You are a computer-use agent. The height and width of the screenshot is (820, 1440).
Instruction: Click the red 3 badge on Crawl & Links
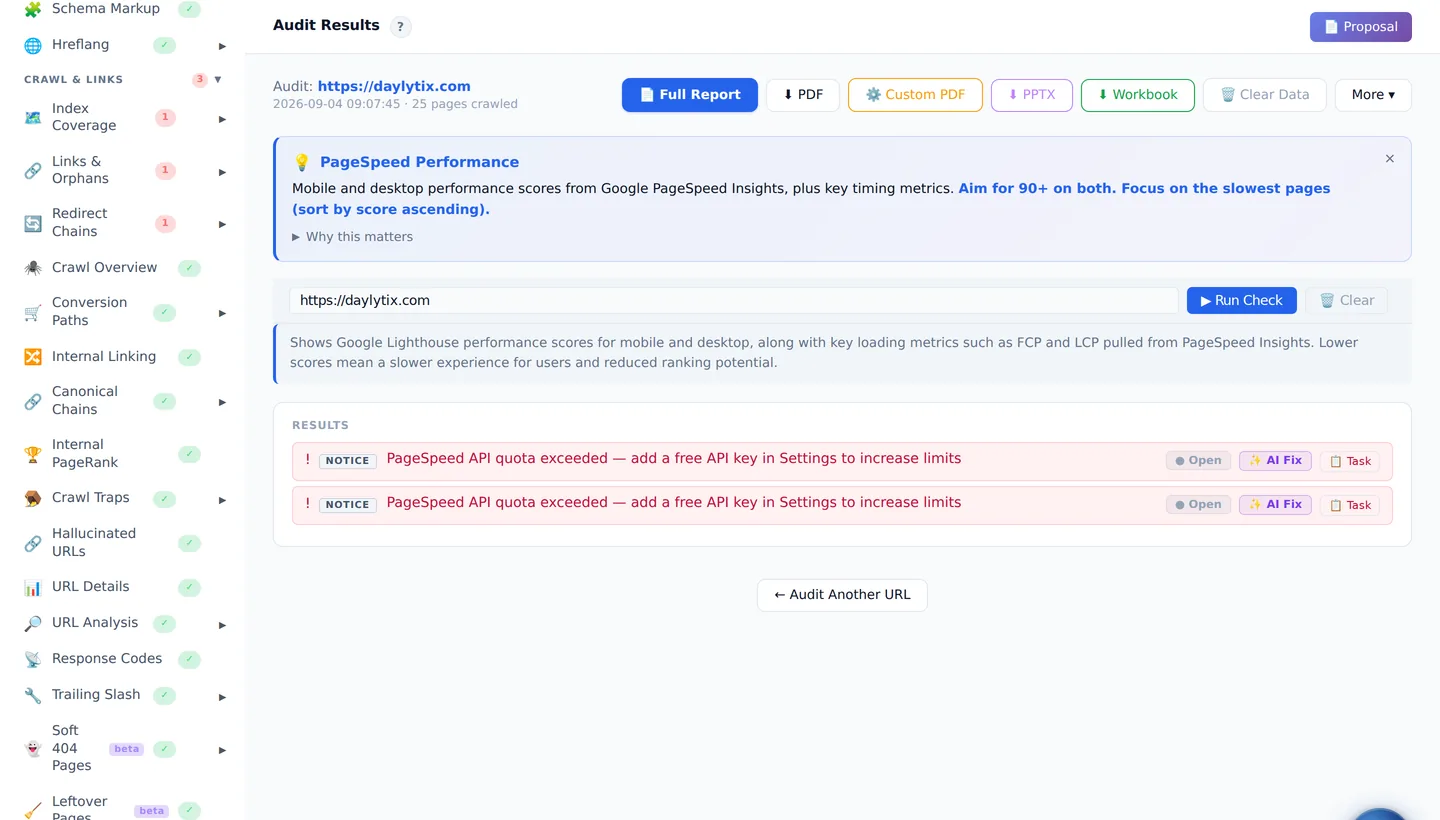200,80
